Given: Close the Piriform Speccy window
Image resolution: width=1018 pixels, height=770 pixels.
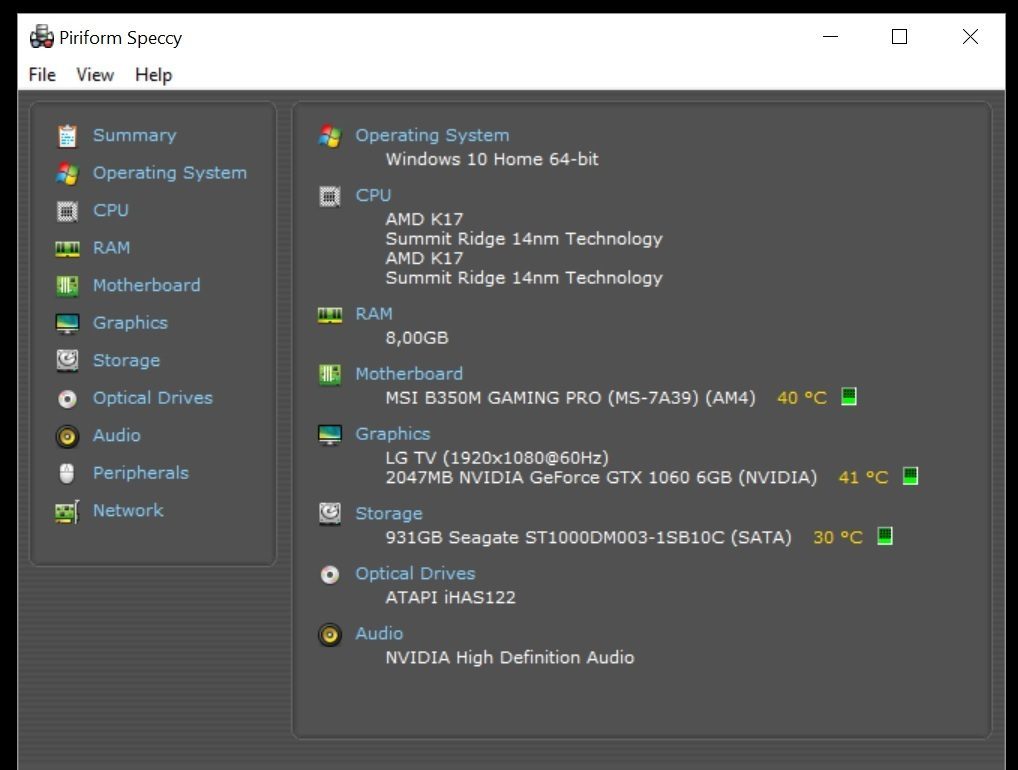Looking at the screenshot, I should pos(970,37).
